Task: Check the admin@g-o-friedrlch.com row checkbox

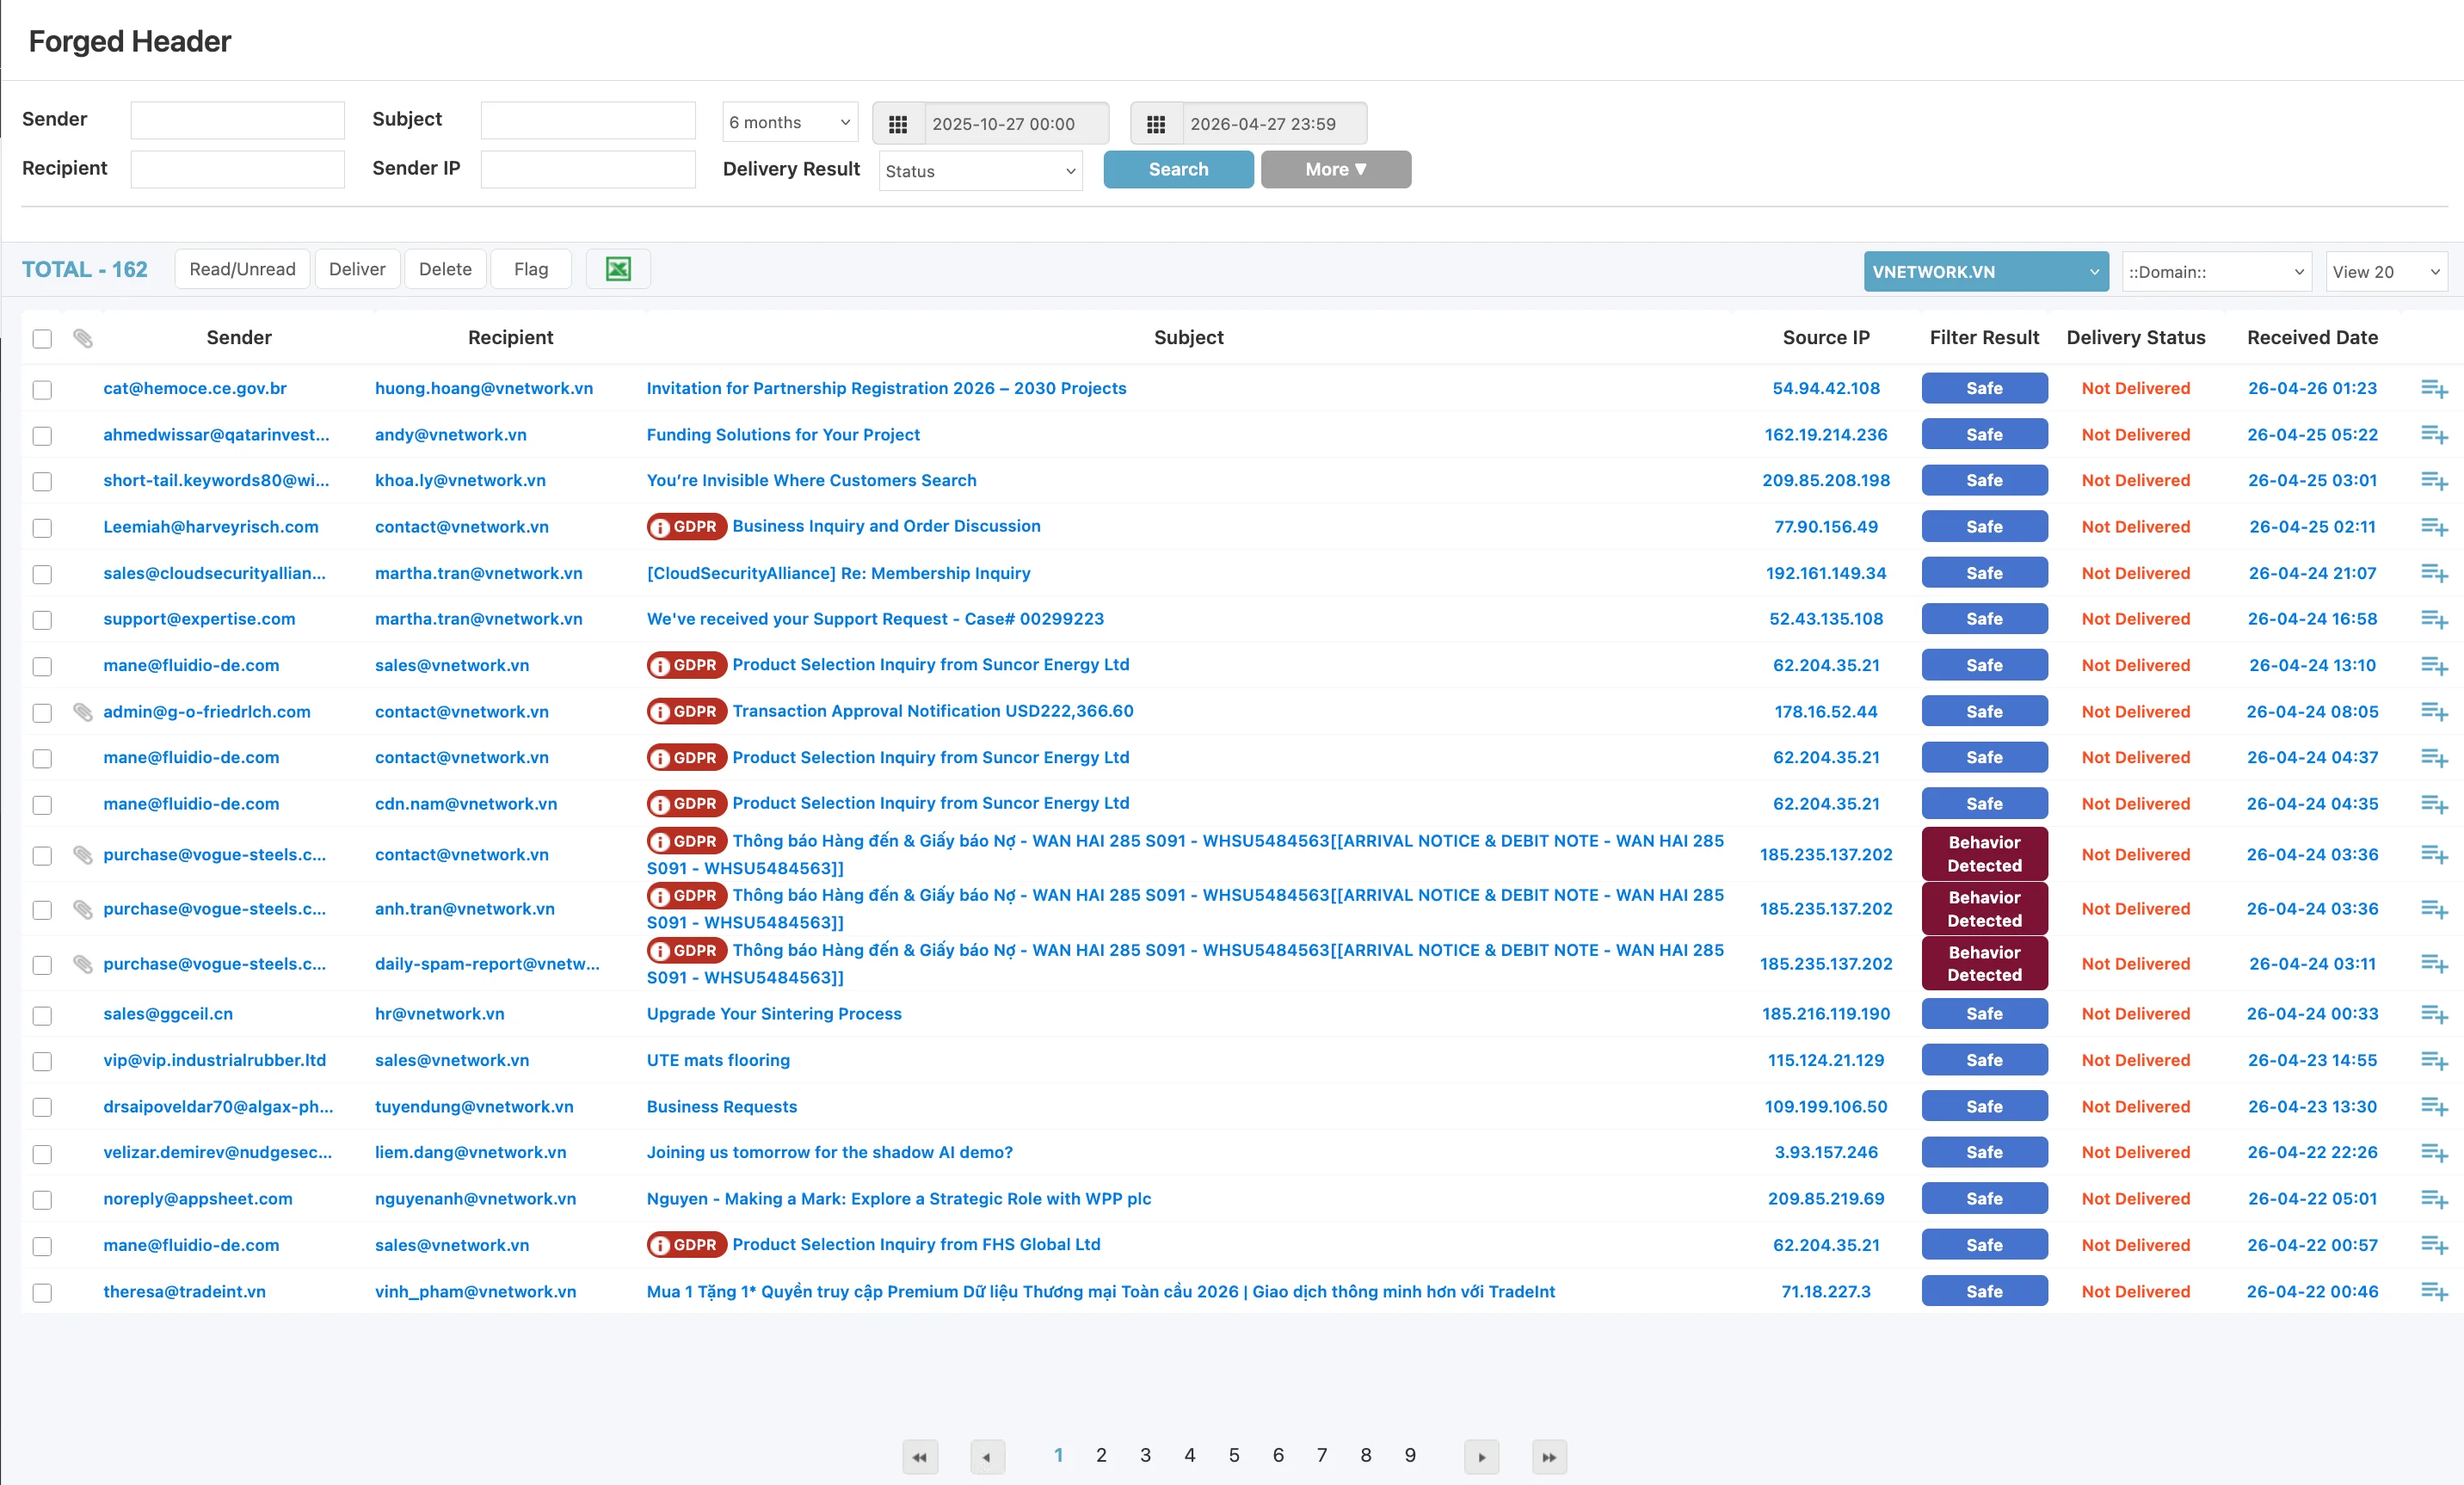Action: [42, 713]
